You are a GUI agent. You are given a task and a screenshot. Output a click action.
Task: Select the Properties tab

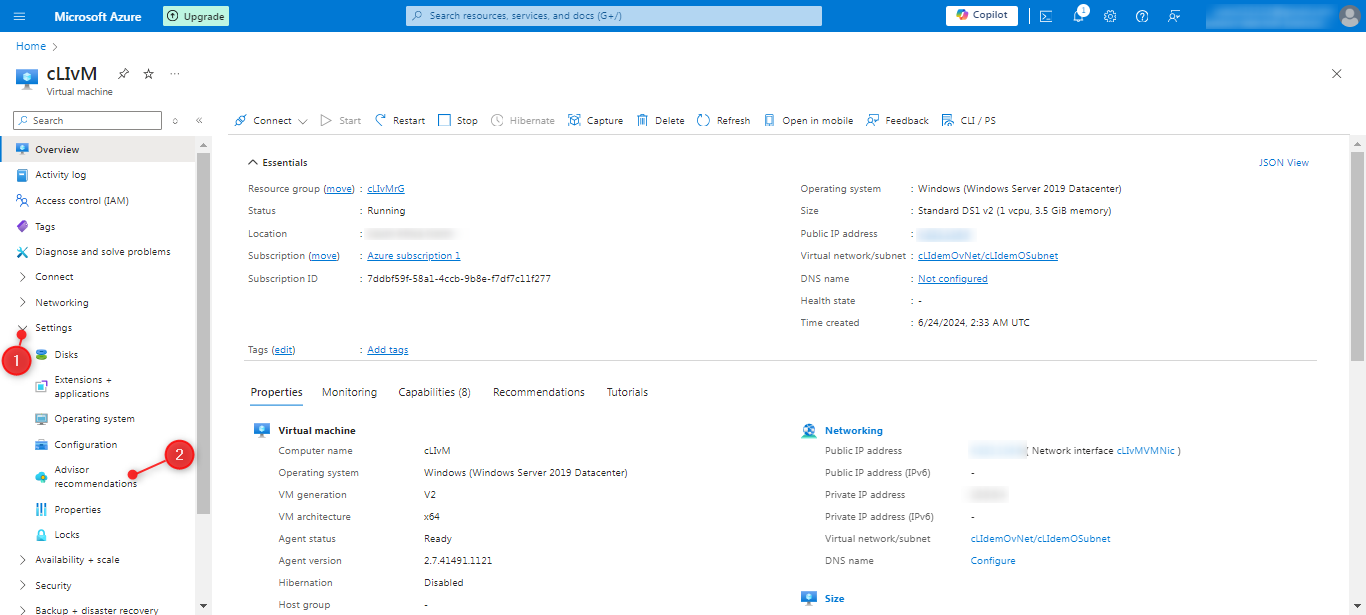click(x=276, y=392)
